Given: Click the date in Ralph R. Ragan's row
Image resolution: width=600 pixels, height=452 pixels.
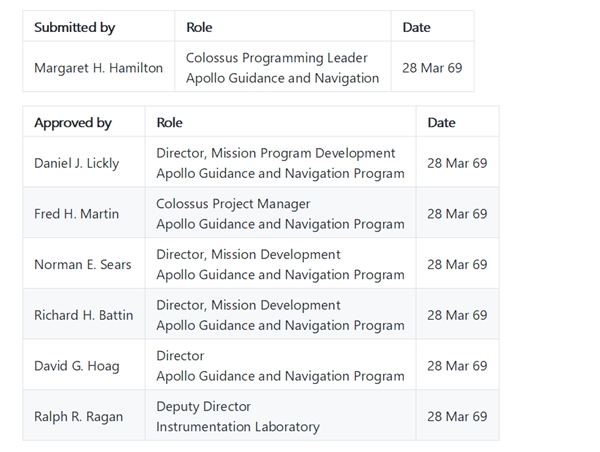Looking at the screenshot, I should (457, 417).
